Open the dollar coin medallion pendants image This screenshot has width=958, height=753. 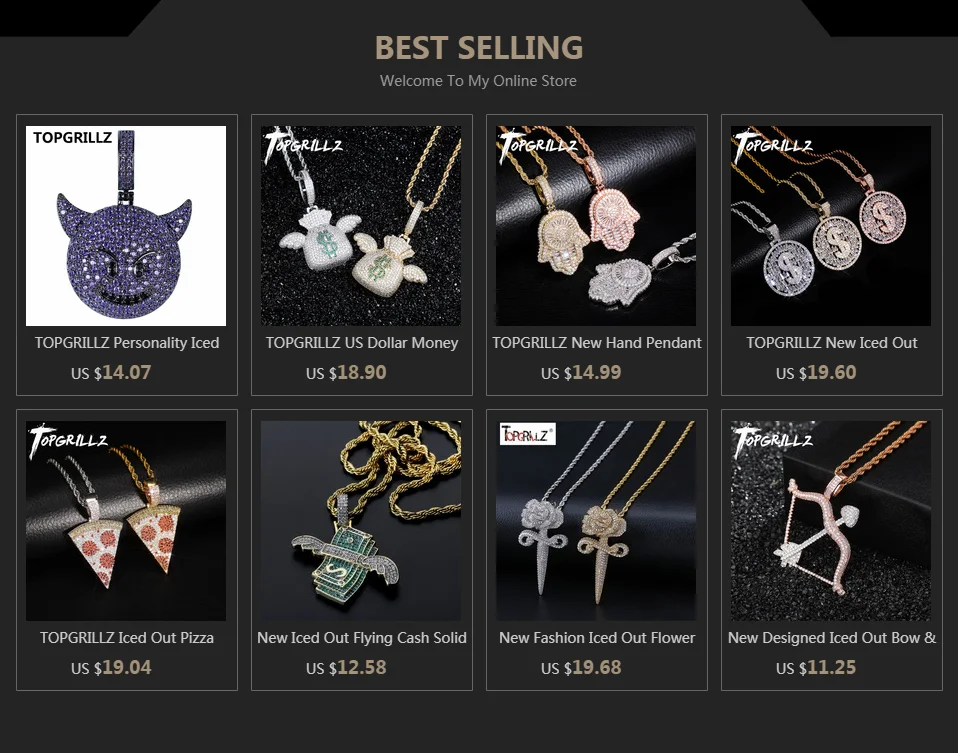(831, 226)
